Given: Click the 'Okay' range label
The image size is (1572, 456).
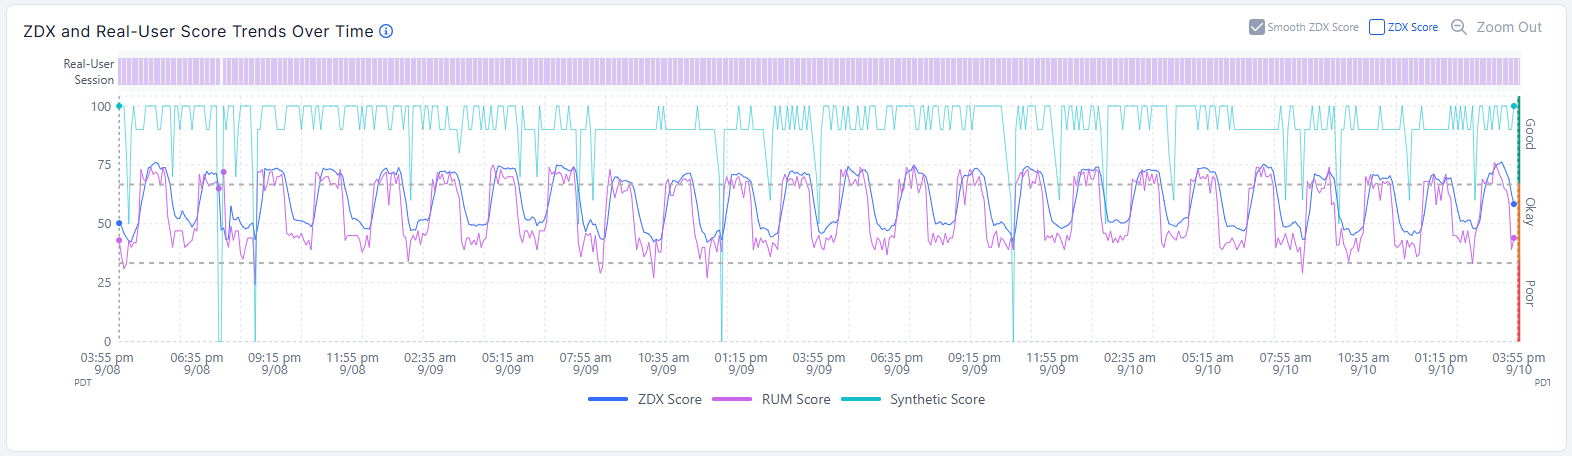Looking at the screenshot, I should (x=1530, y=212).
